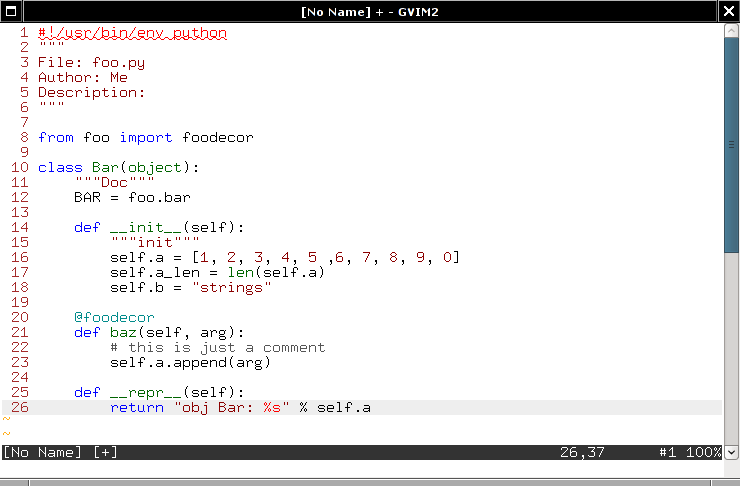Click 'self.b' on line 18
The height and width of the screenshot is (486, 740).
point(137,287)
